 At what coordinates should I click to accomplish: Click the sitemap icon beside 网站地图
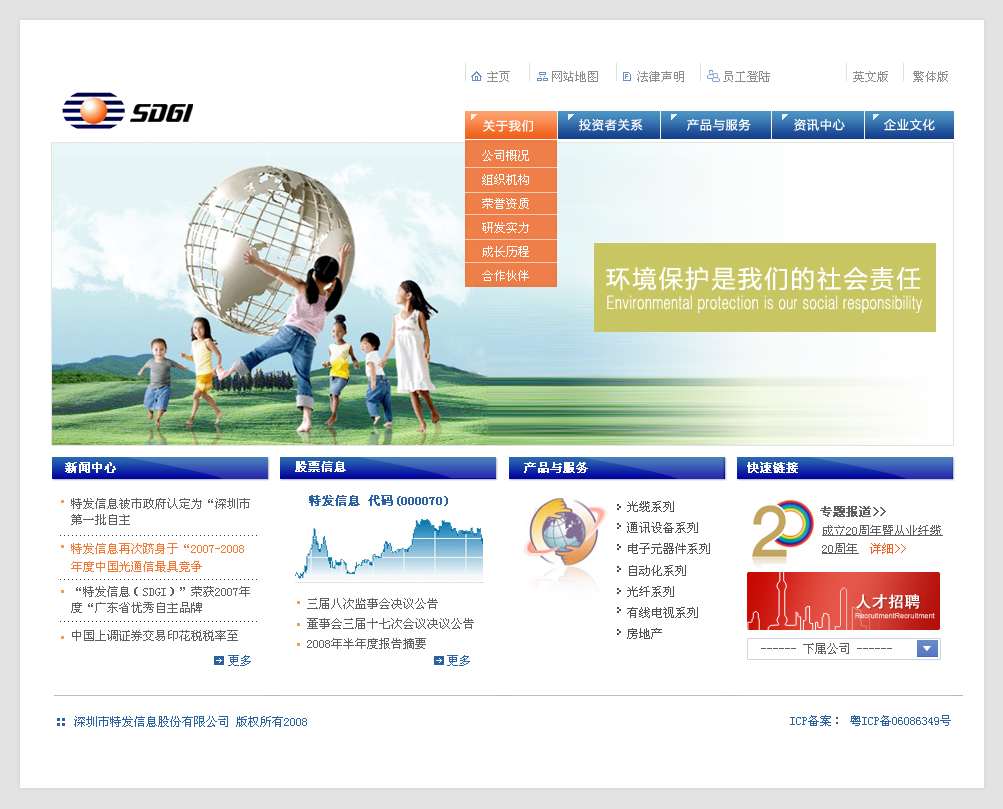click(x=542, y=77)
